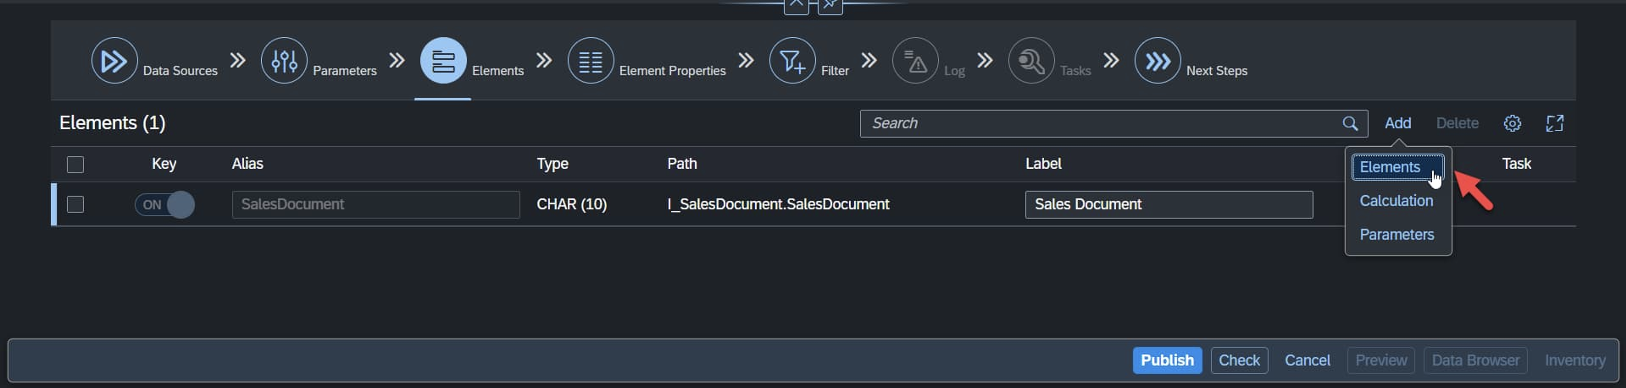
Task: Click the Next Steps label
Action: pos(1217,70)
